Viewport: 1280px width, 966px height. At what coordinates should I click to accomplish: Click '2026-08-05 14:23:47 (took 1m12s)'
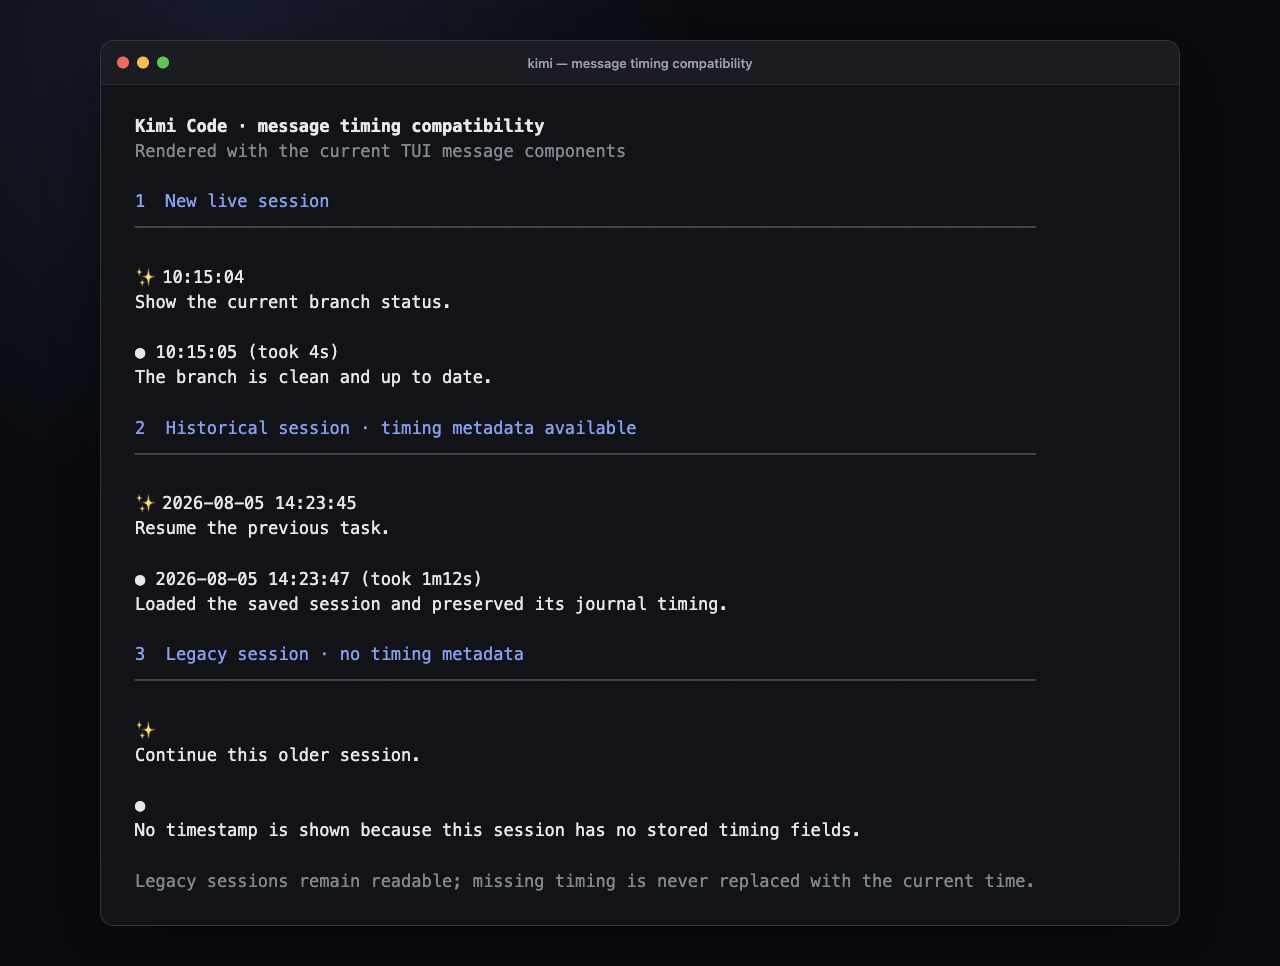(318, 579)
